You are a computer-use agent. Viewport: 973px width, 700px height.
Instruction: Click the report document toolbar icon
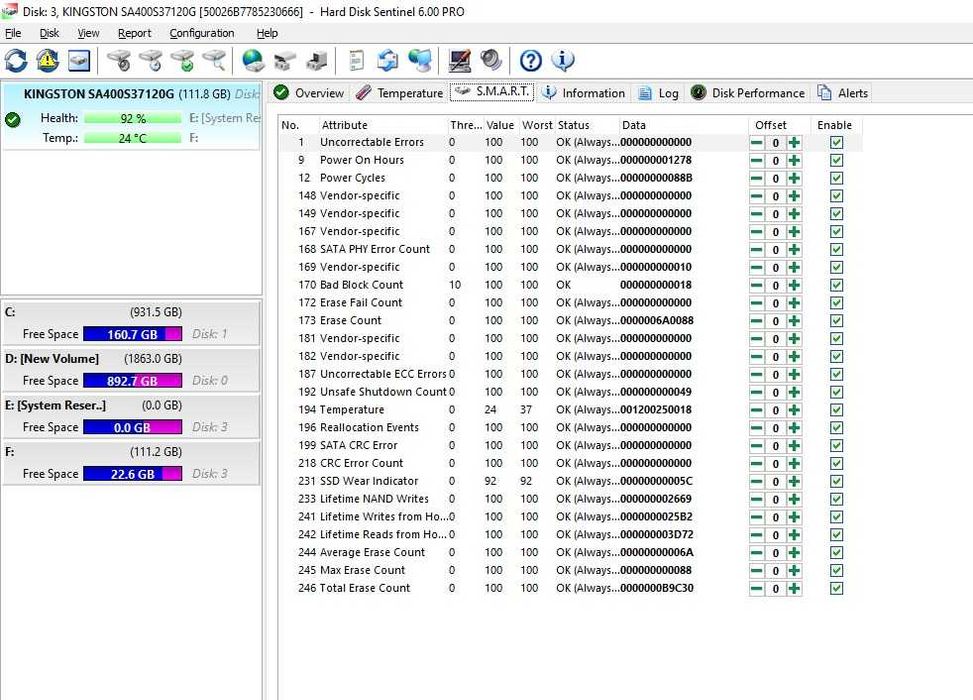pos(356,61)
